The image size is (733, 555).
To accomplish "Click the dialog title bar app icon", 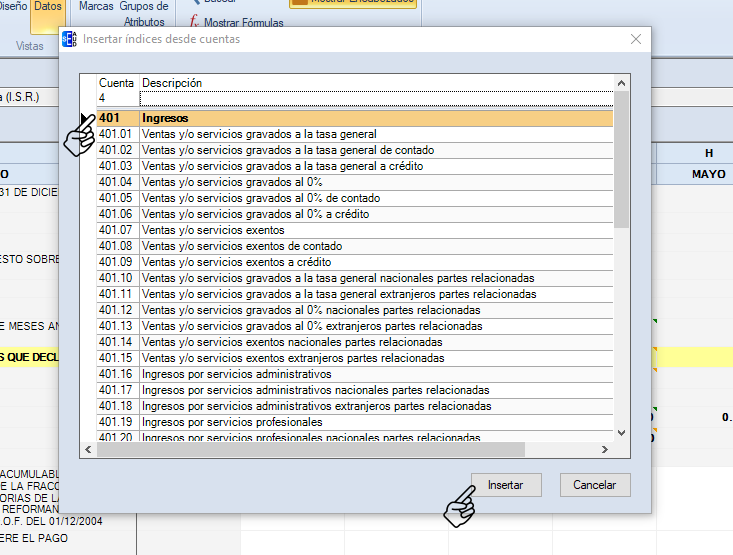I will pos(69,39).
